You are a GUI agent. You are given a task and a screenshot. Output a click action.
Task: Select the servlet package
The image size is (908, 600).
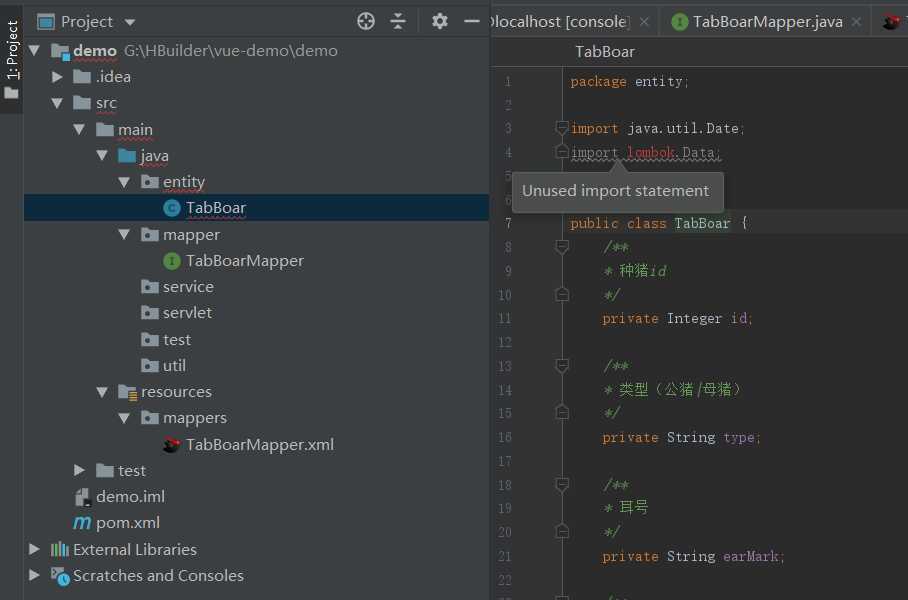(x=187, y=313)
